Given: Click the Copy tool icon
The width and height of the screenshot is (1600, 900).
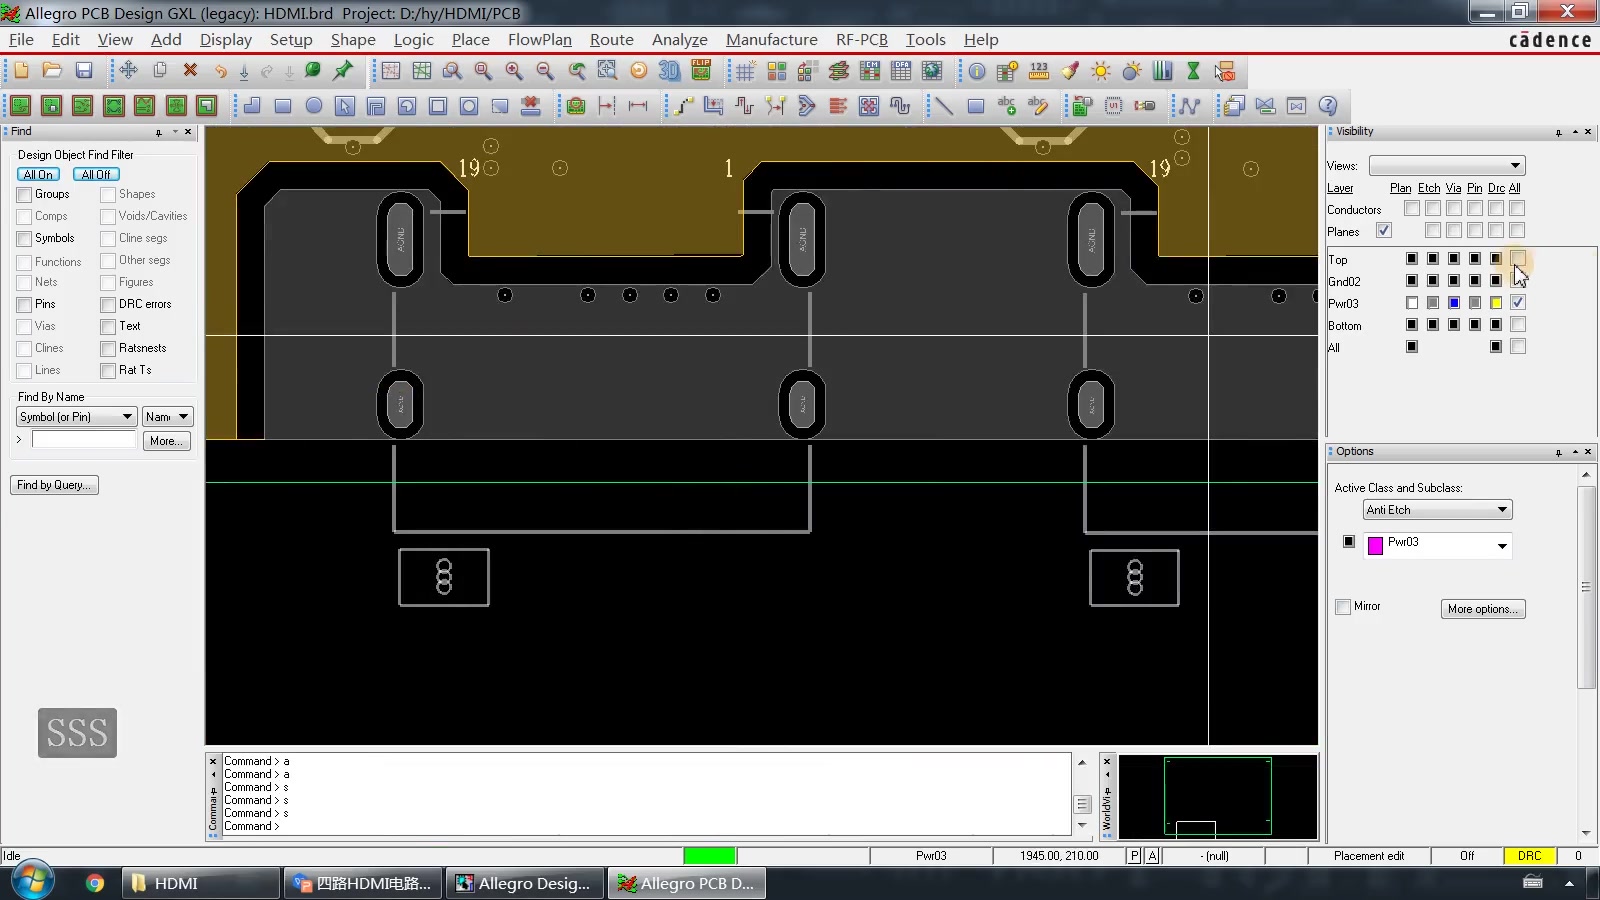Looking at the screenshot, I should pyautogui.click(x=159, y=71).
